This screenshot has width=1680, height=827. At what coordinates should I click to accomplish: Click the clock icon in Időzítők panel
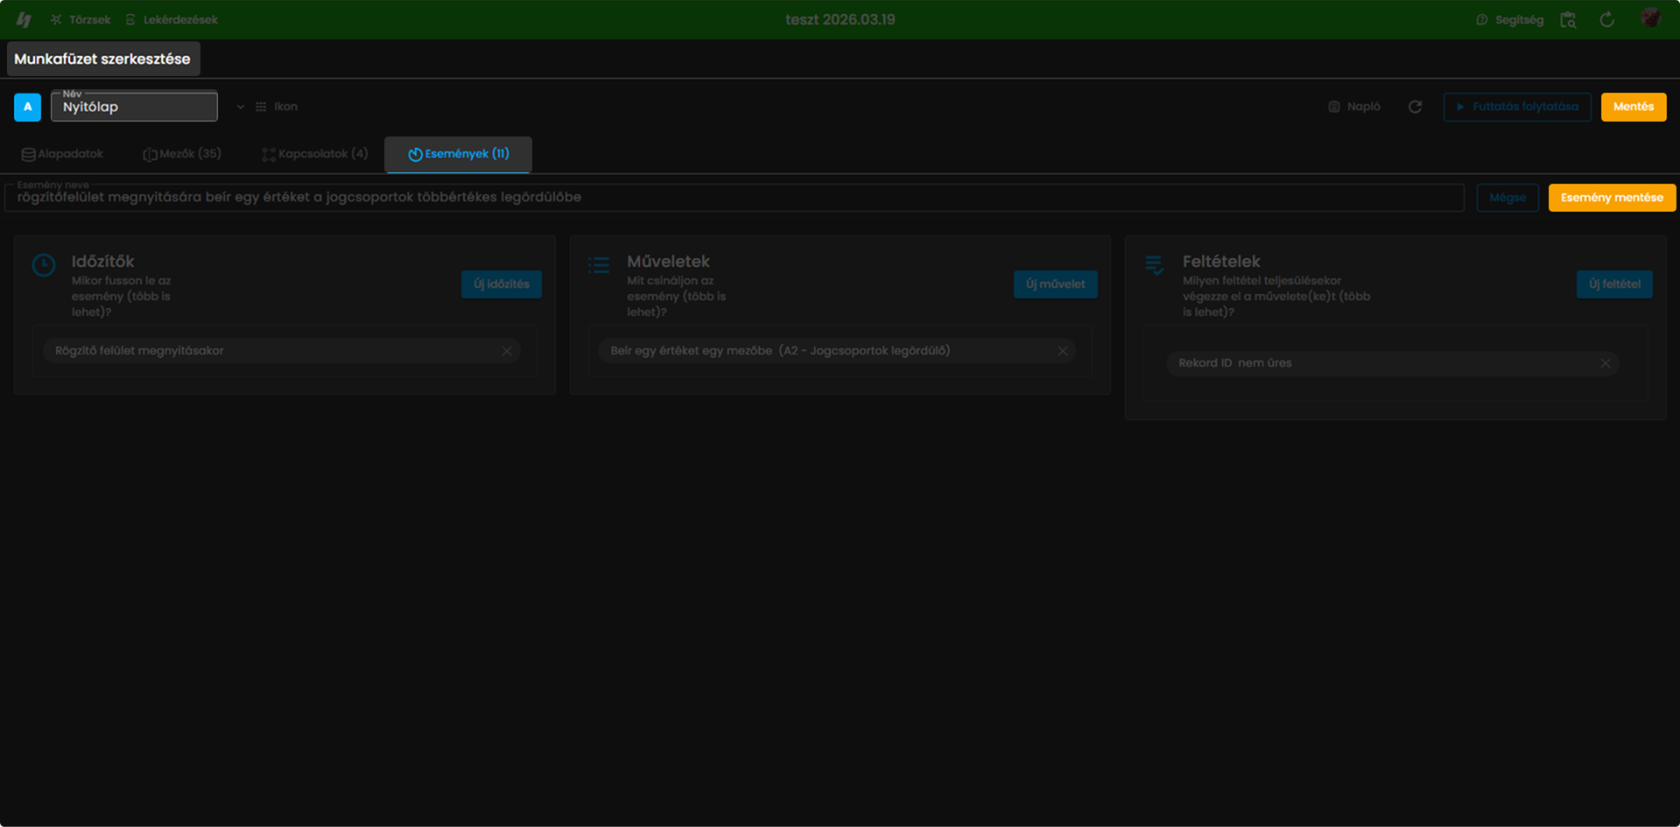pyautogui.click(x=44, y=265)
